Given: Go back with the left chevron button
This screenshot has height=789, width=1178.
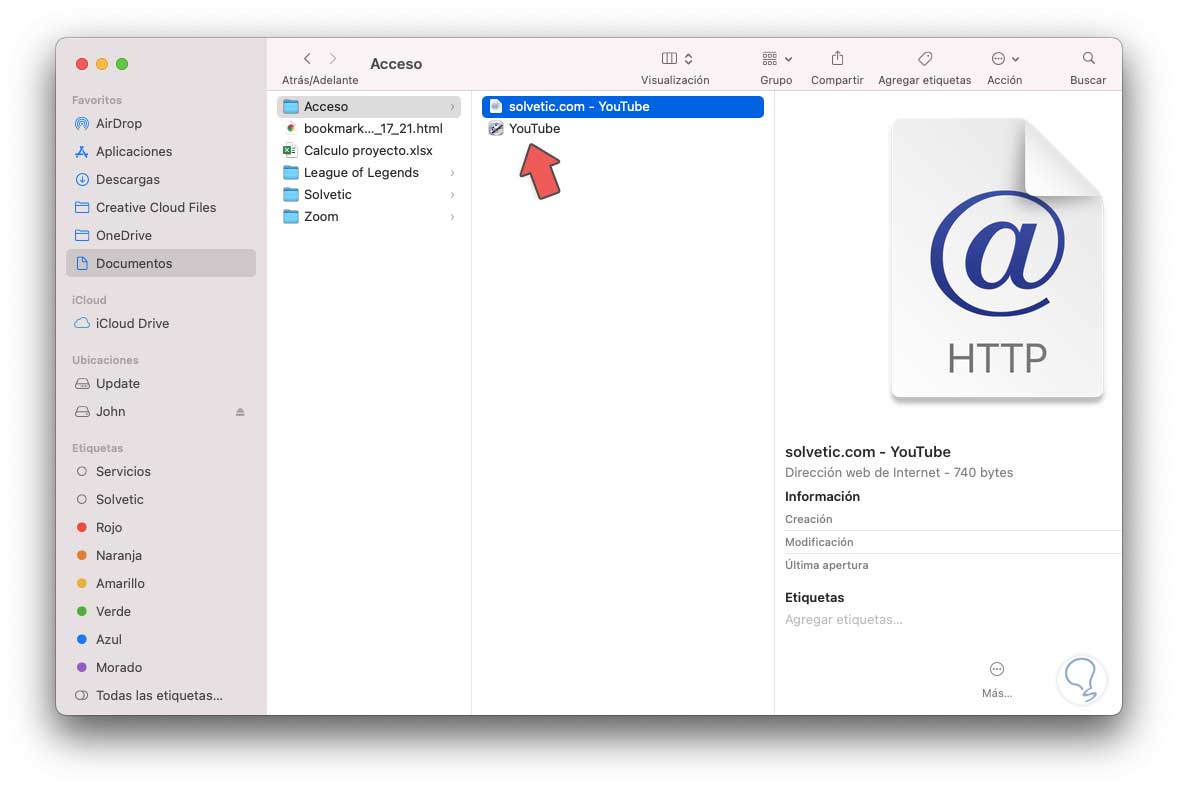Looking at the screenshot, I should click(307, 59).
